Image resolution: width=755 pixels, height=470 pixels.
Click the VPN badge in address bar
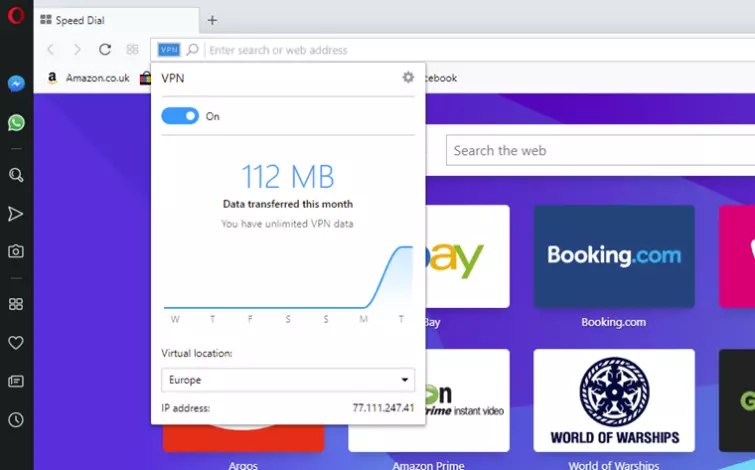169,49
